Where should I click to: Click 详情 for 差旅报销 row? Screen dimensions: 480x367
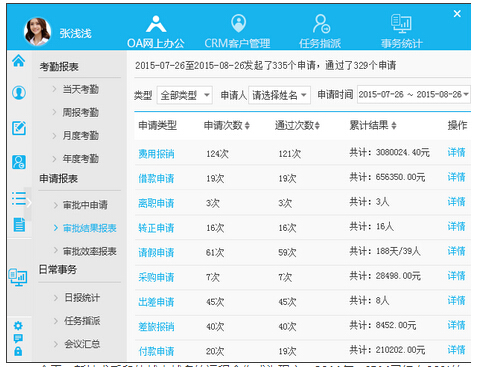456,325
